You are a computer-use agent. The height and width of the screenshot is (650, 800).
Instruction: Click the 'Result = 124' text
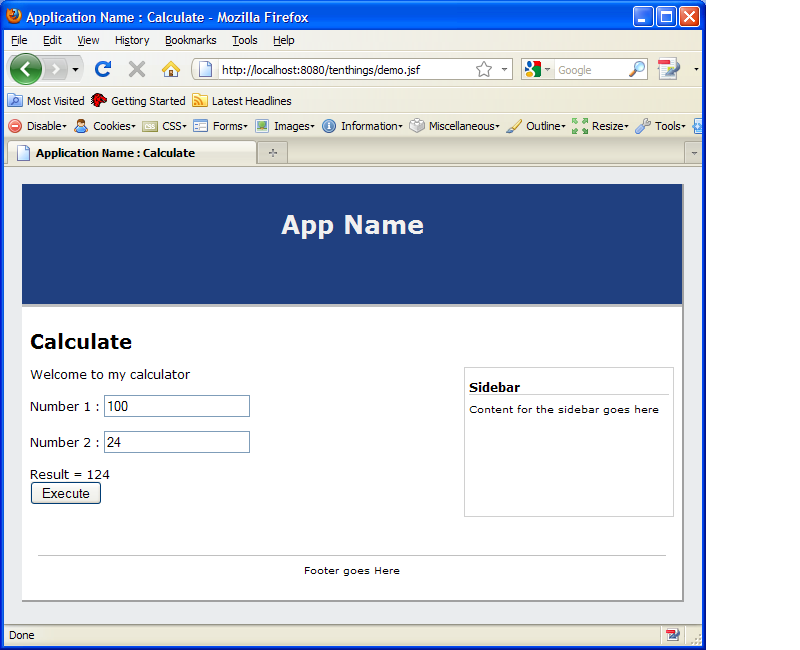[x=70, y=474]
